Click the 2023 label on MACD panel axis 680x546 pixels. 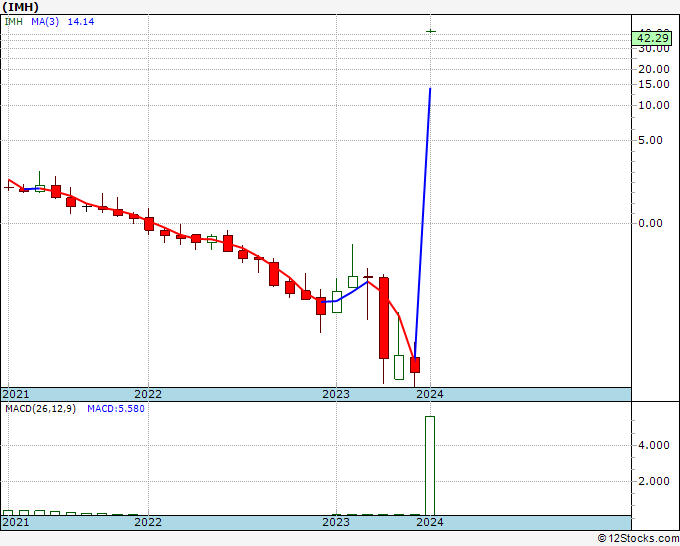click(x=336, y=522)
